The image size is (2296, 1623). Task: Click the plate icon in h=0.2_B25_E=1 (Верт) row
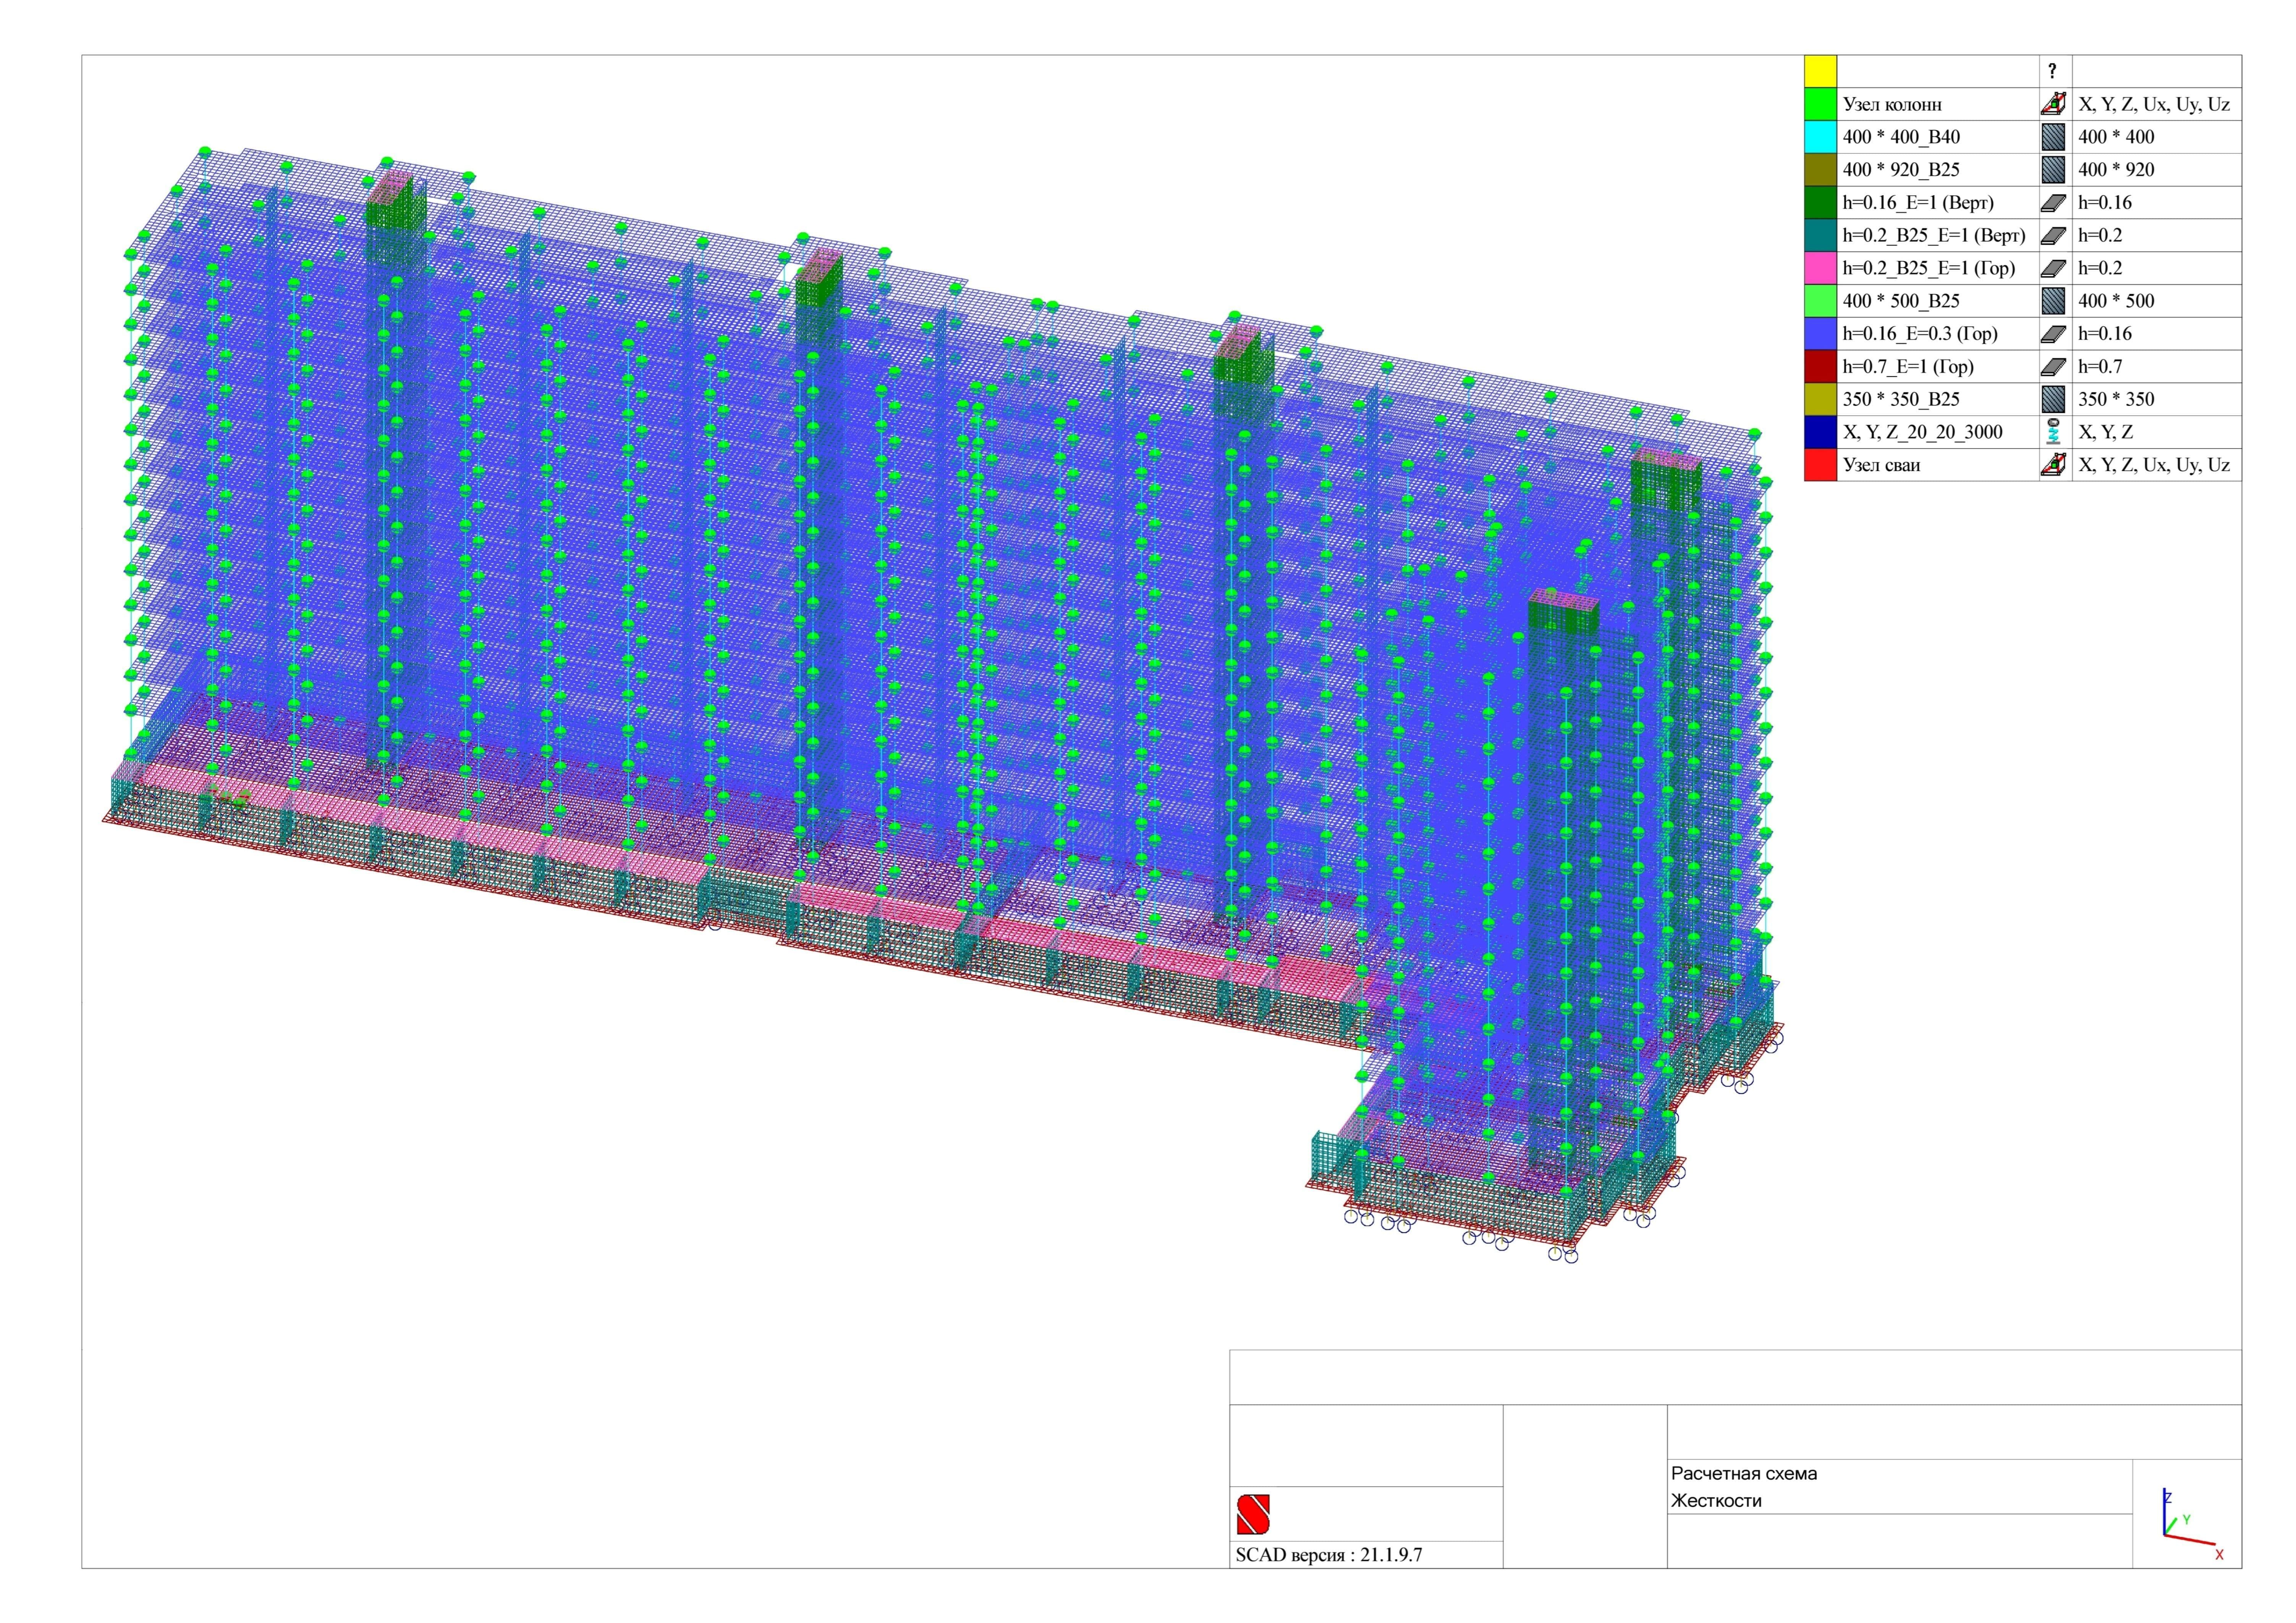click(2053, 236)
